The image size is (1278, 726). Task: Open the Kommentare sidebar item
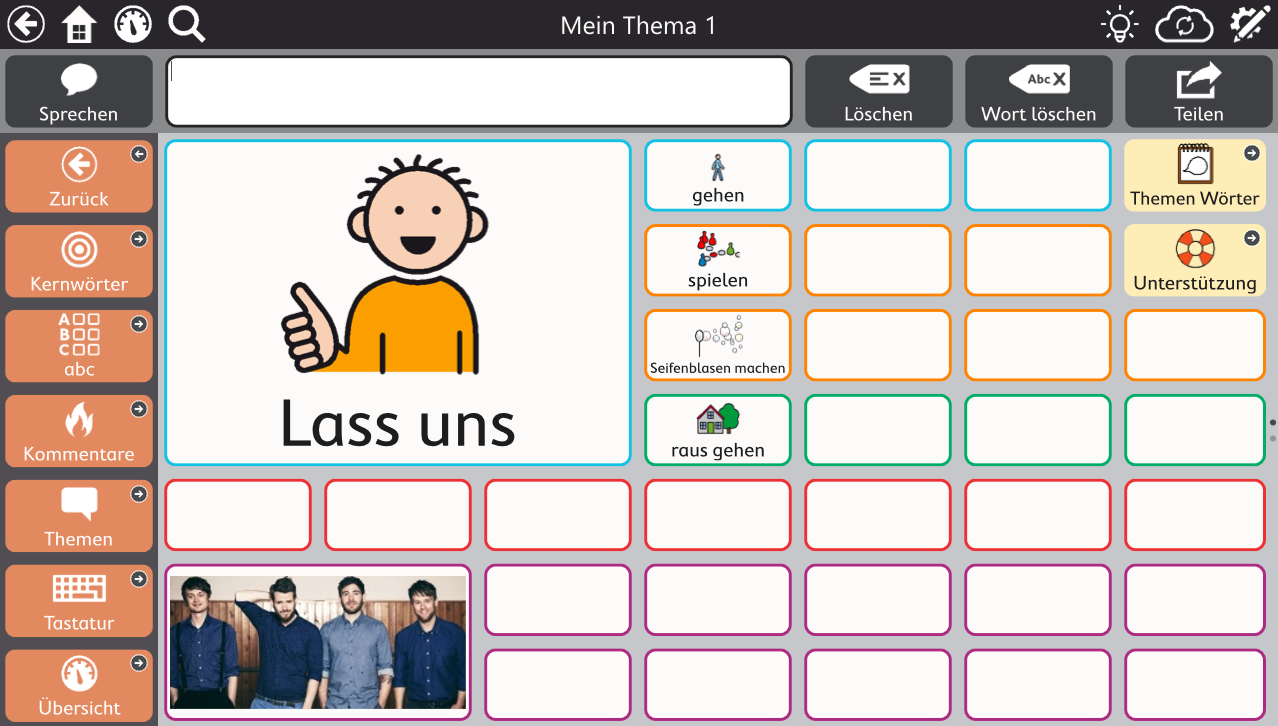point(79,431)
